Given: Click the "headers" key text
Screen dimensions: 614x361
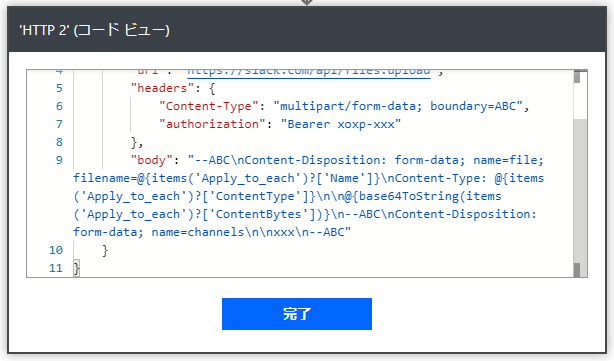Looking at the screenshot, I should [163, 88].
